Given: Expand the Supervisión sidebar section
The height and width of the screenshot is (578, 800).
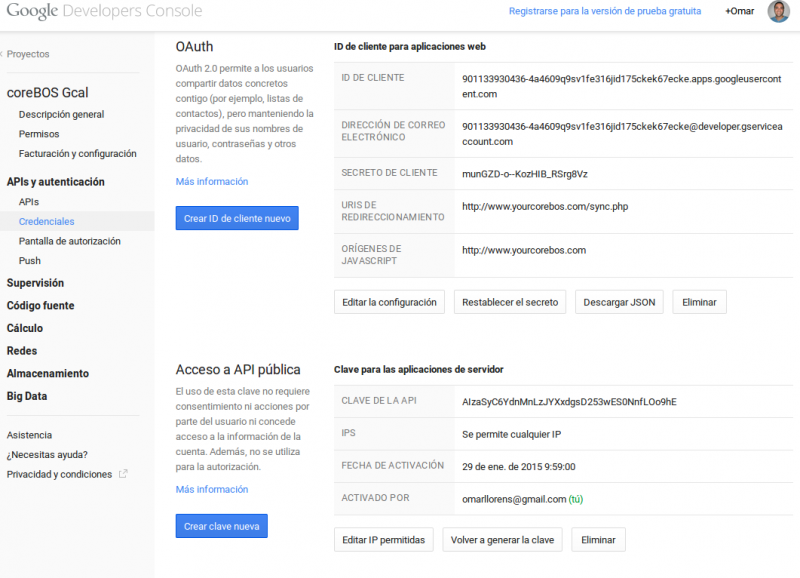Looking at the screenshot, I should (x=35, y=283).
